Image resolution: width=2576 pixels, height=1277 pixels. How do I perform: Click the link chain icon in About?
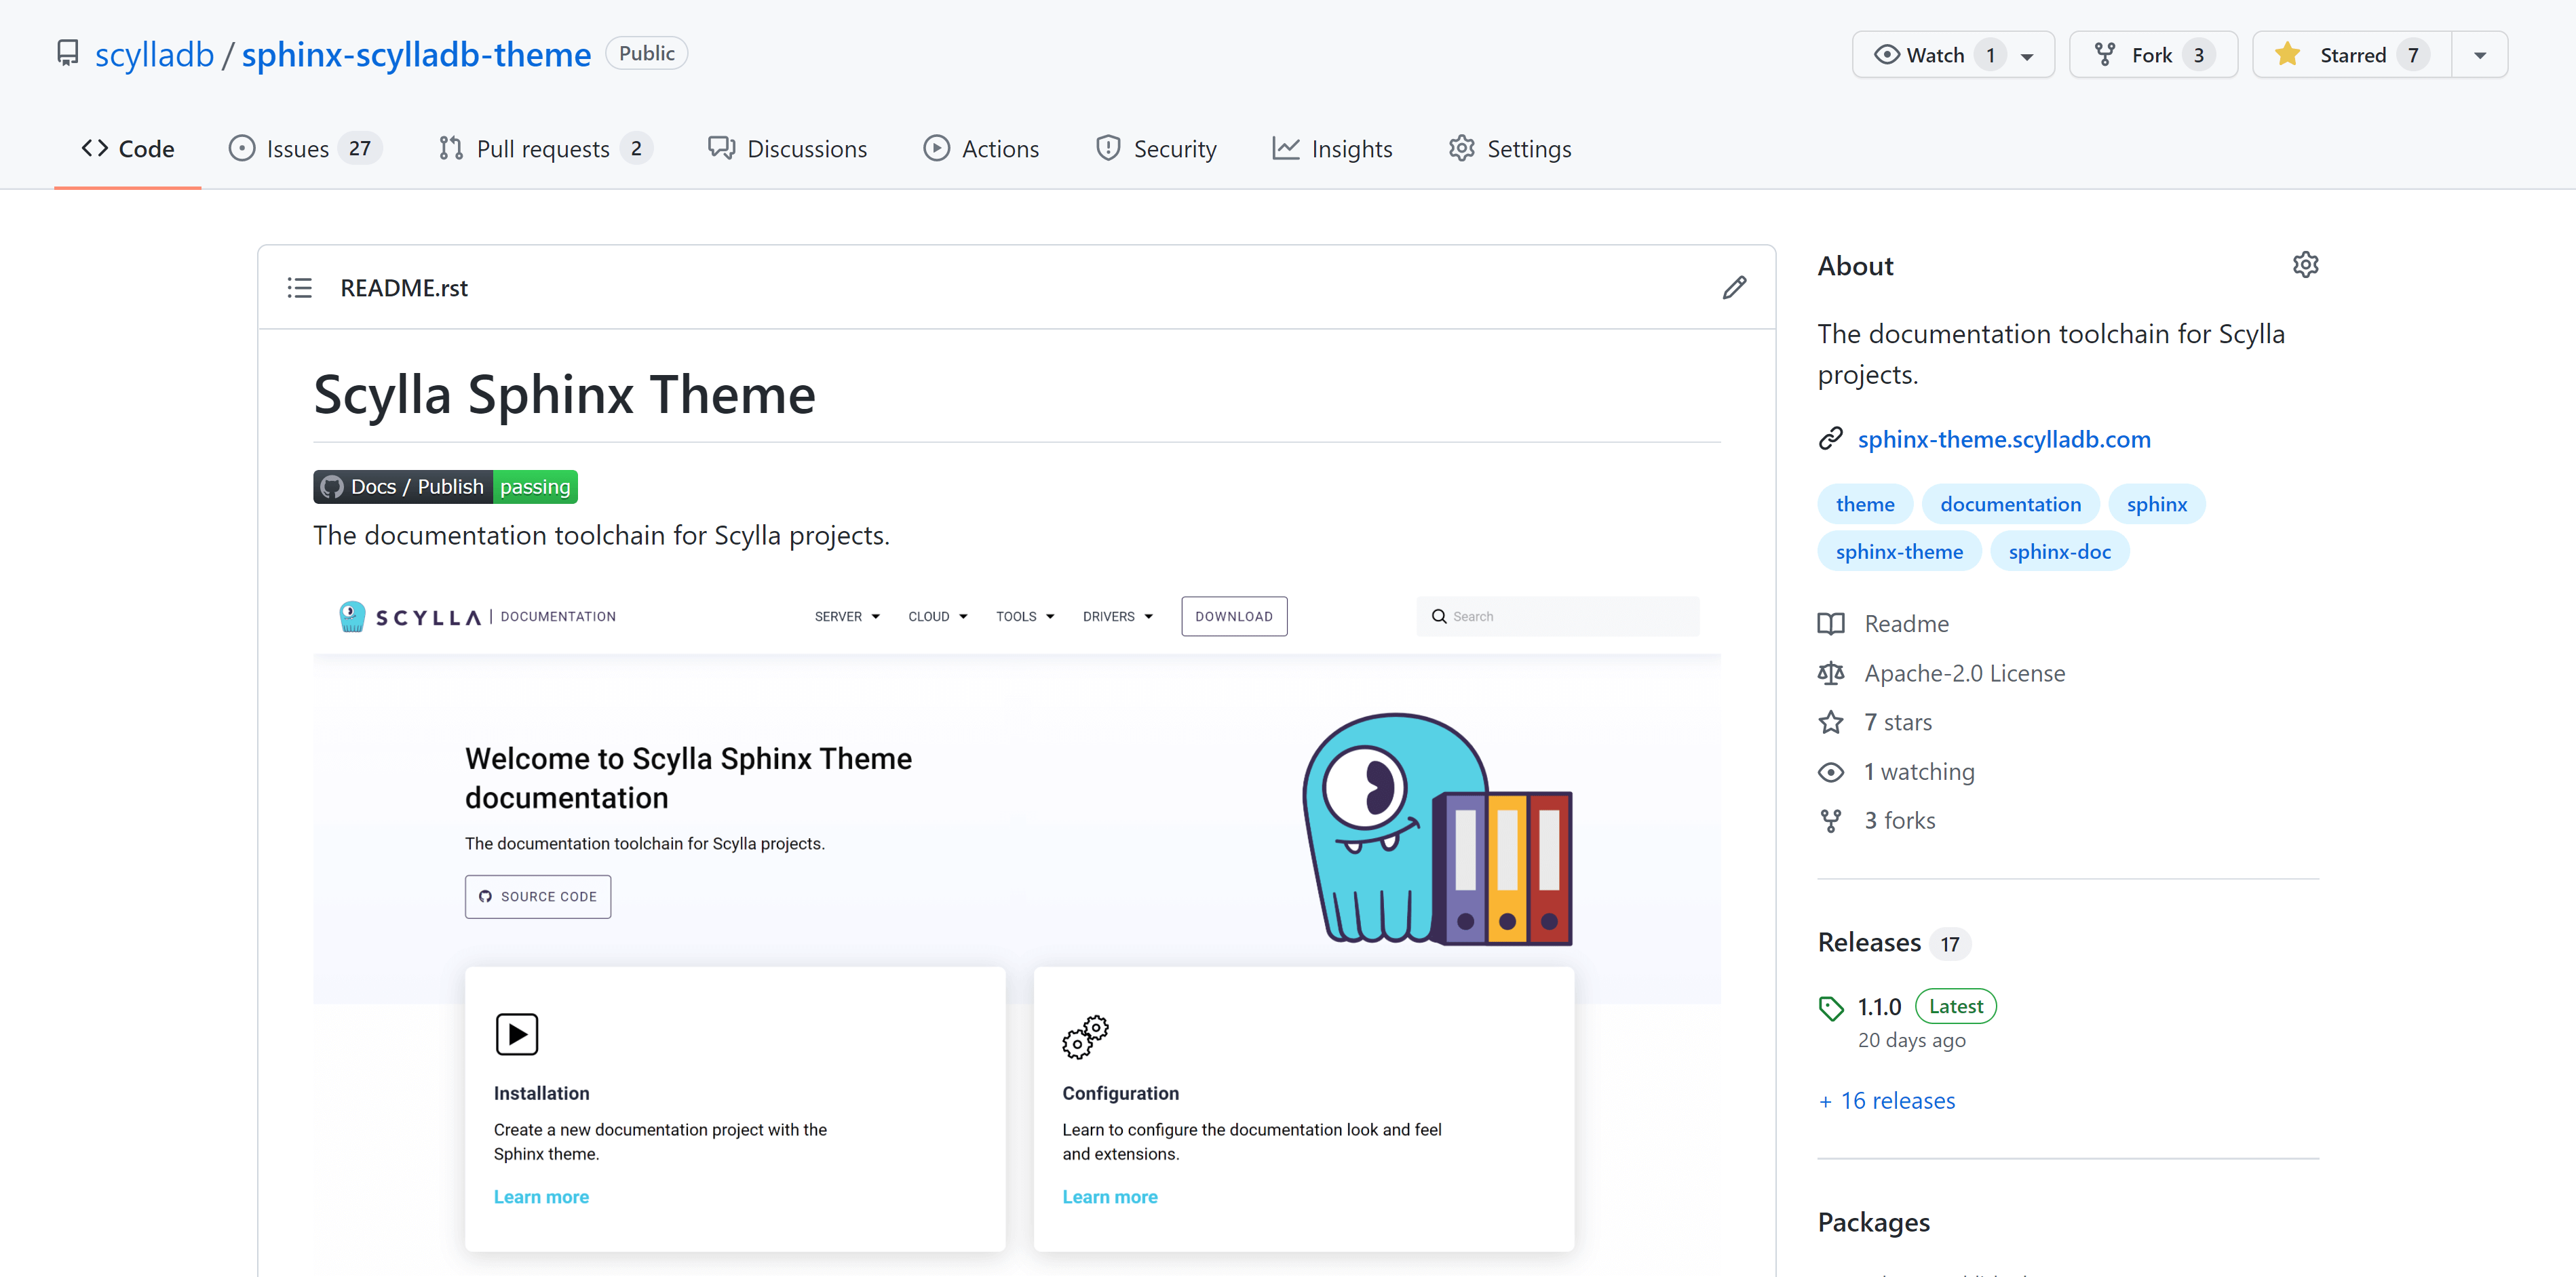coord(1831,439)
